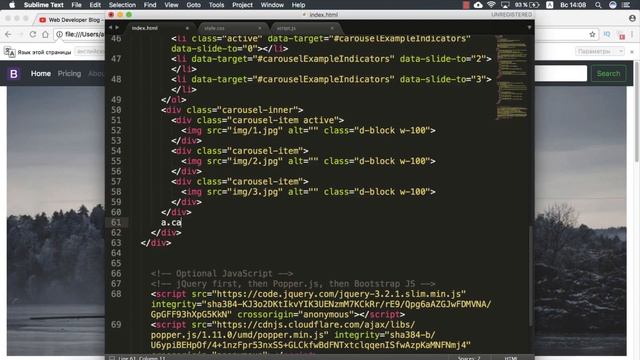640x360 pixels.
Task: Close the script.js tab
Action: [332, 28]
